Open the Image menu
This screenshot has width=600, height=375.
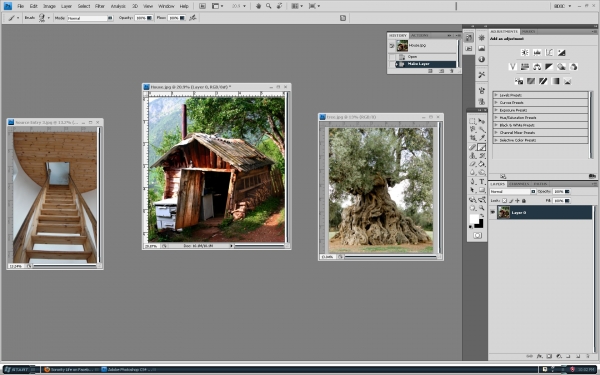pyautogui.click(x=49, y=6)
